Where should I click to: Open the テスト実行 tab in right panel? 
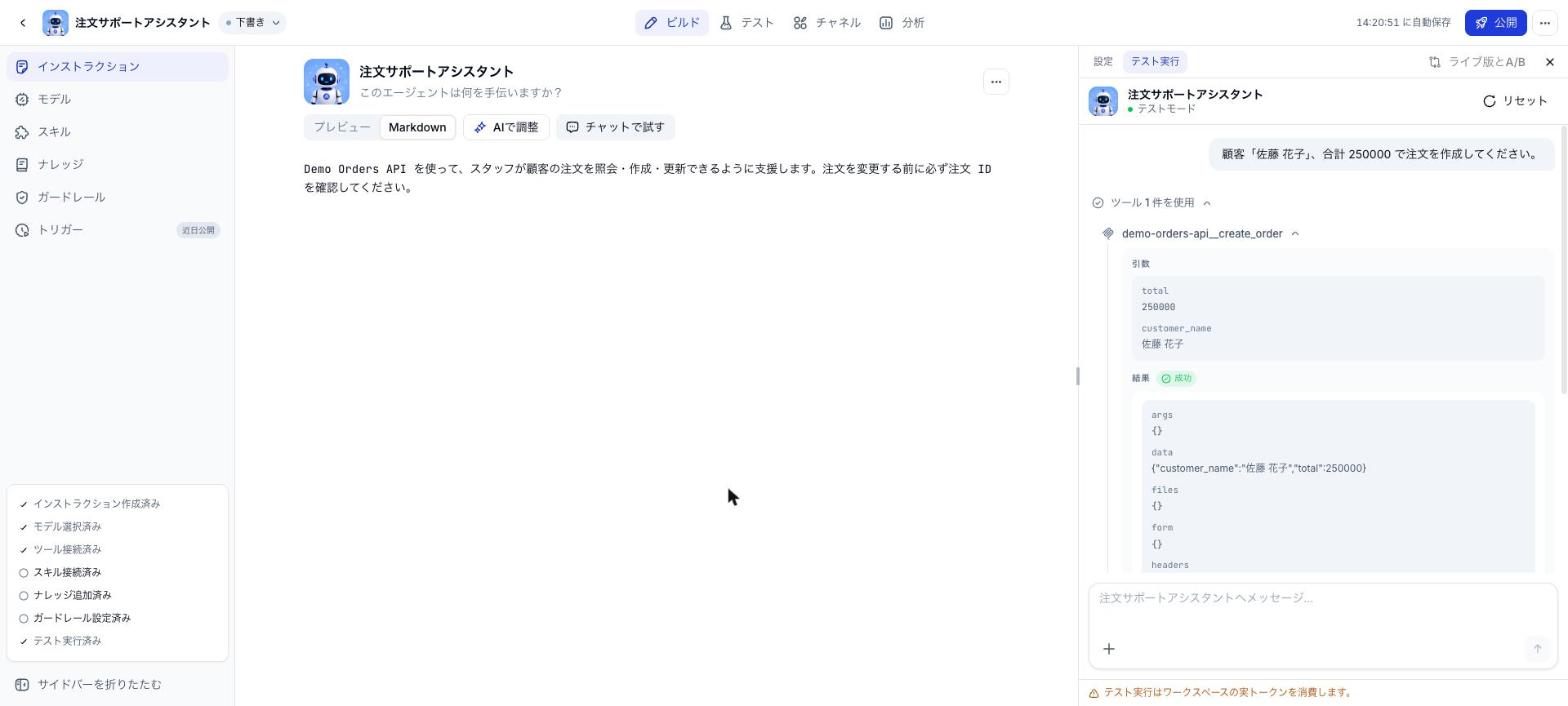[1155, 62]
